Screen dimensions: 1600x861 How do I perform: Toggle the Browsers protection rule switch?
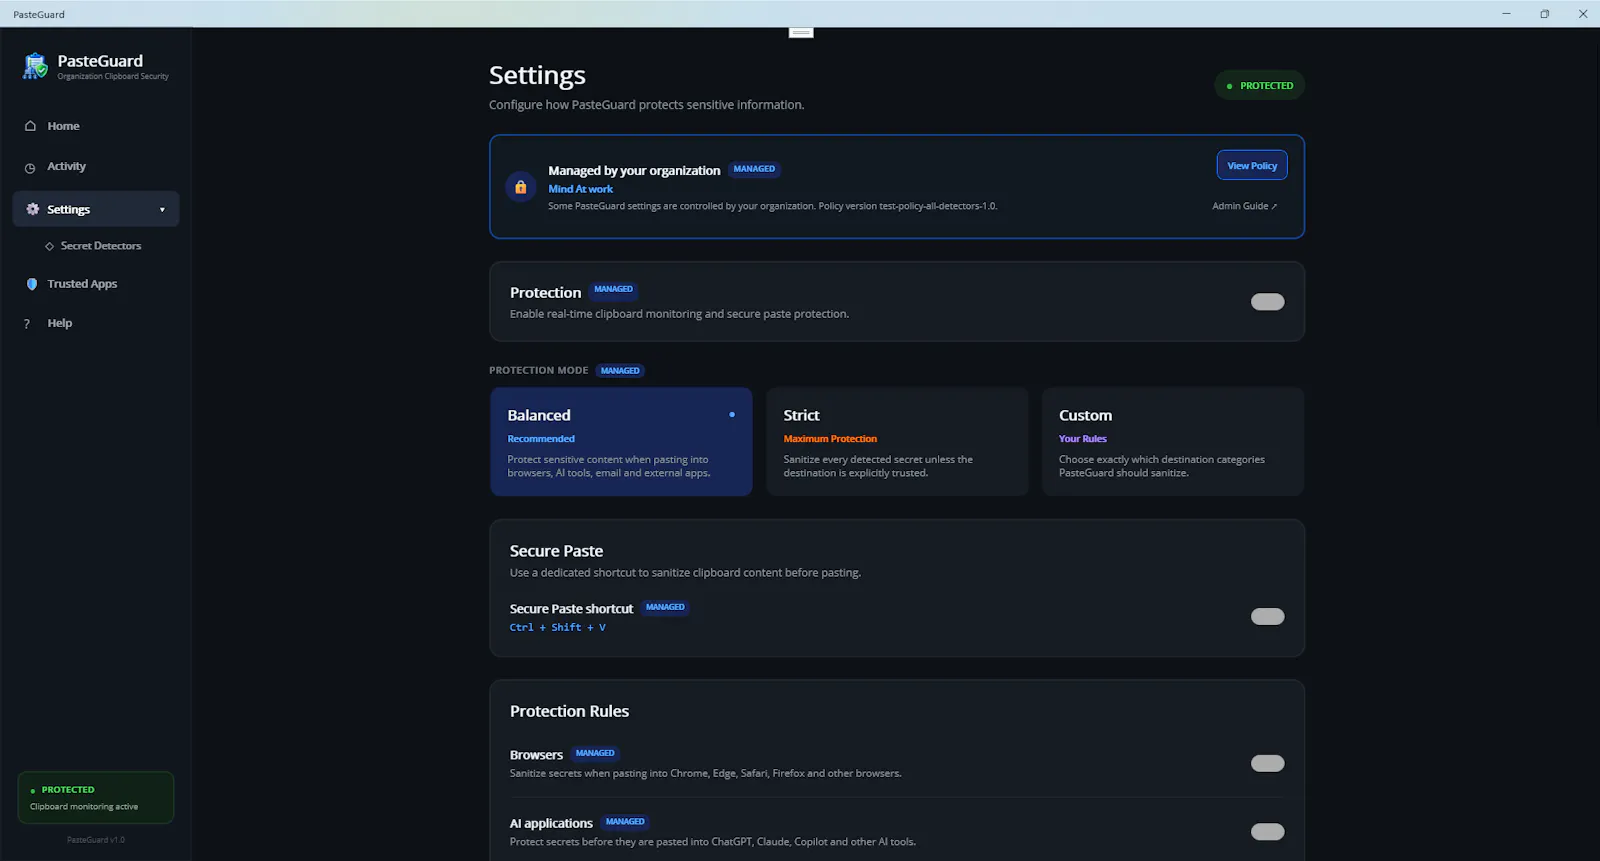pyautogui.click(x=1267, y=763)
